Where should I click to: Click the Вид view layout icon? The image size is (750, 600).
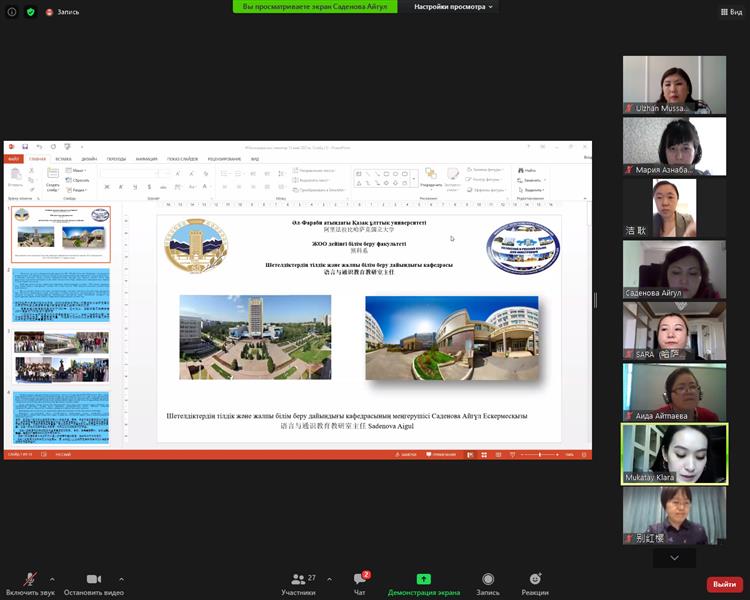pyautogui.click(x=731, y=12)
